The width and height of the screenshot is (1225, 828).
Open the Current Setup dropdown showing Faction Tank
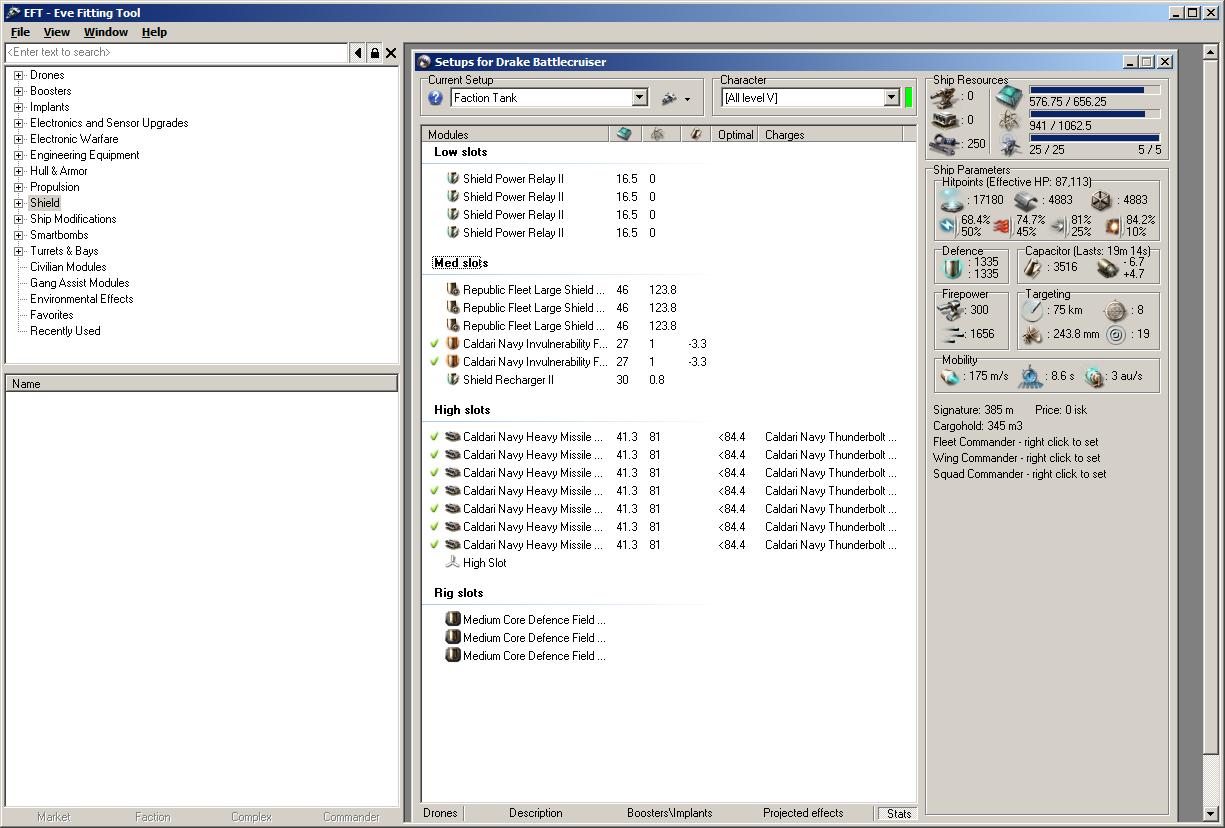pos(640,98)
